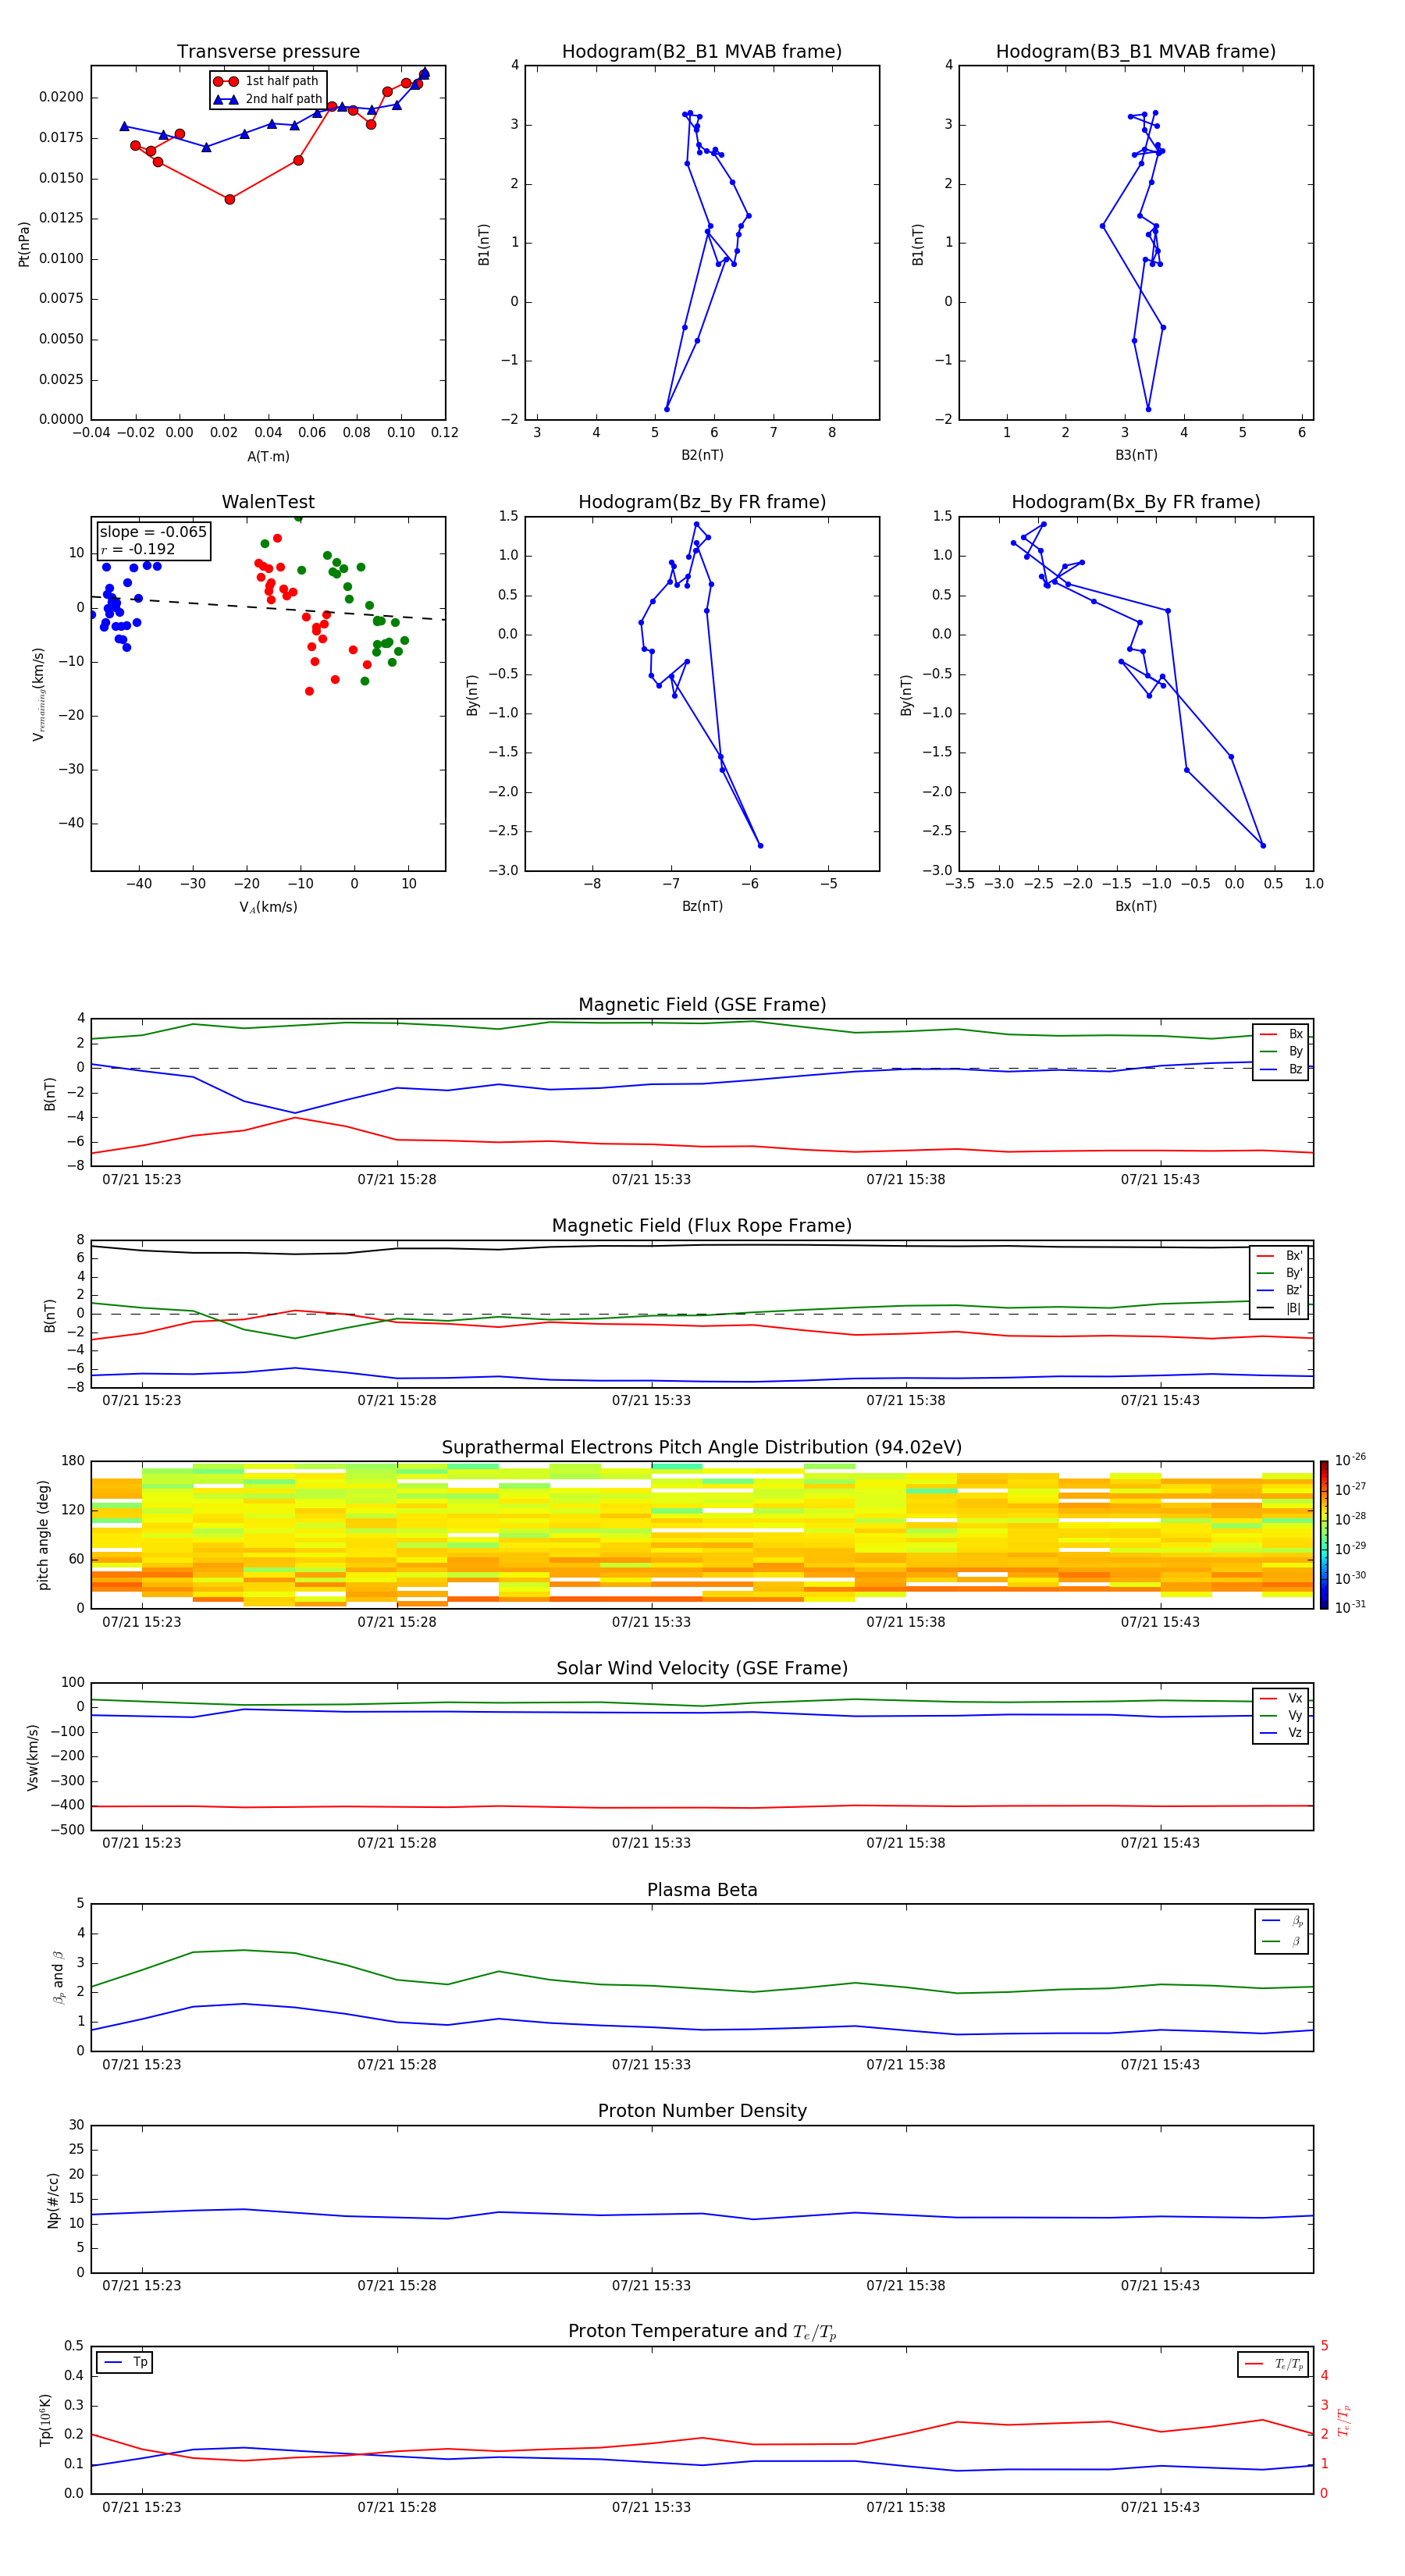
Task: Click the '1st half path' legend entry
Action: [x=267, y=81]
